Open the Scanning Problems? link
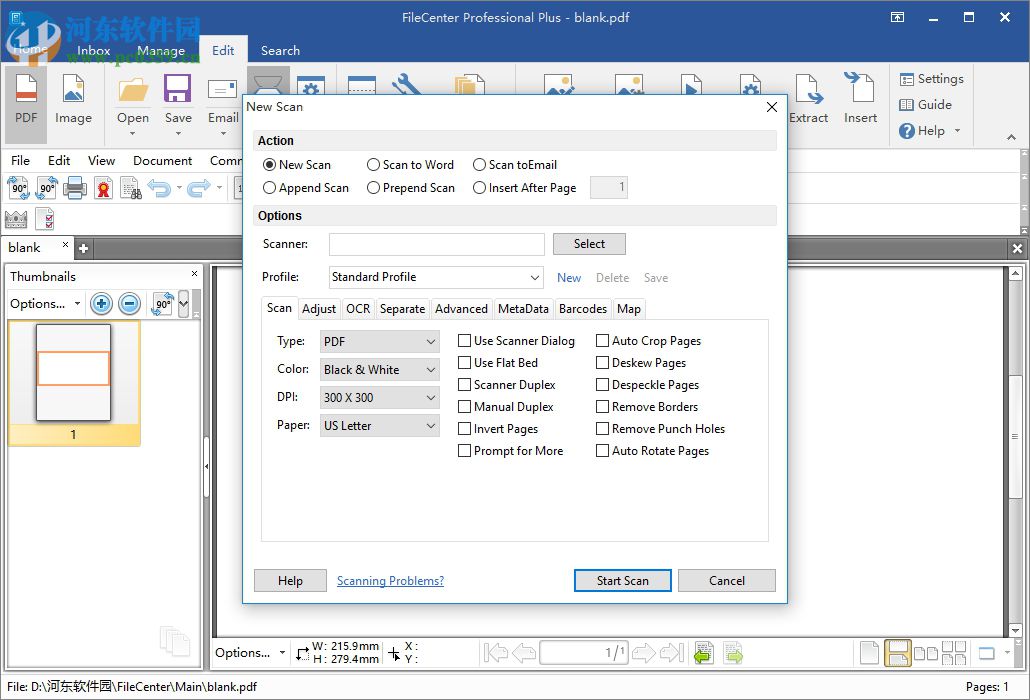Image resolution: width=1030 pixels, height=700 pixels. (x=390, y=581)
